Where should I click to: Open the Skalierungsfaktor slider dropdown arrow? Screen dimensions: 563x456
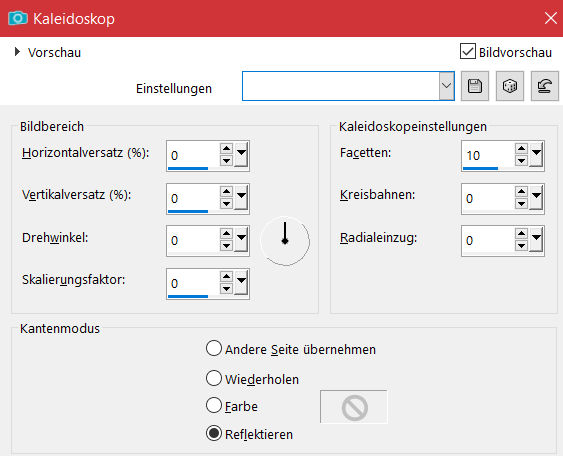[242, 283]
